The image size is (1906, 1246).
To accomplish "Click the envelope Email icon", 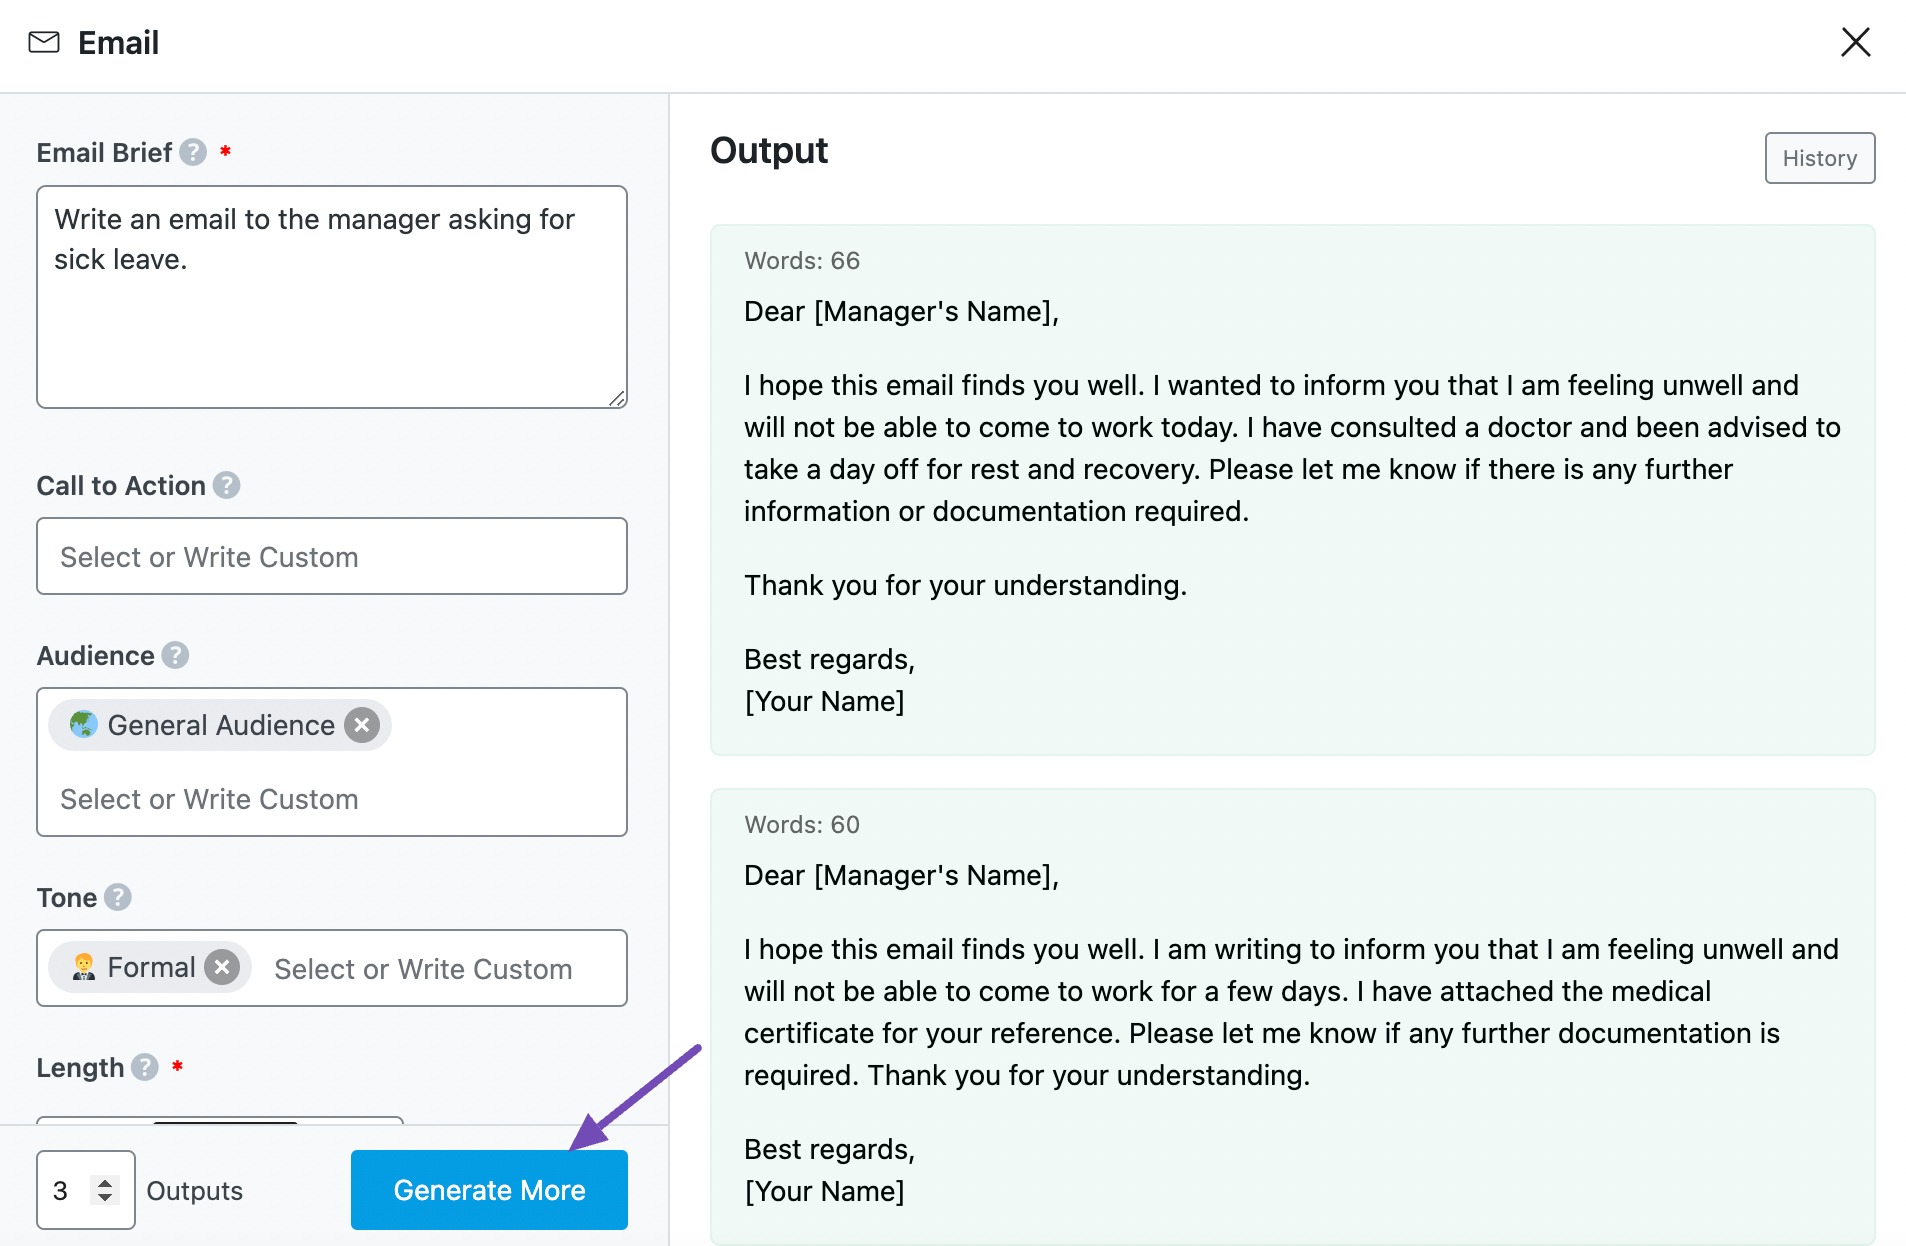I will click(x=45, y=42).
